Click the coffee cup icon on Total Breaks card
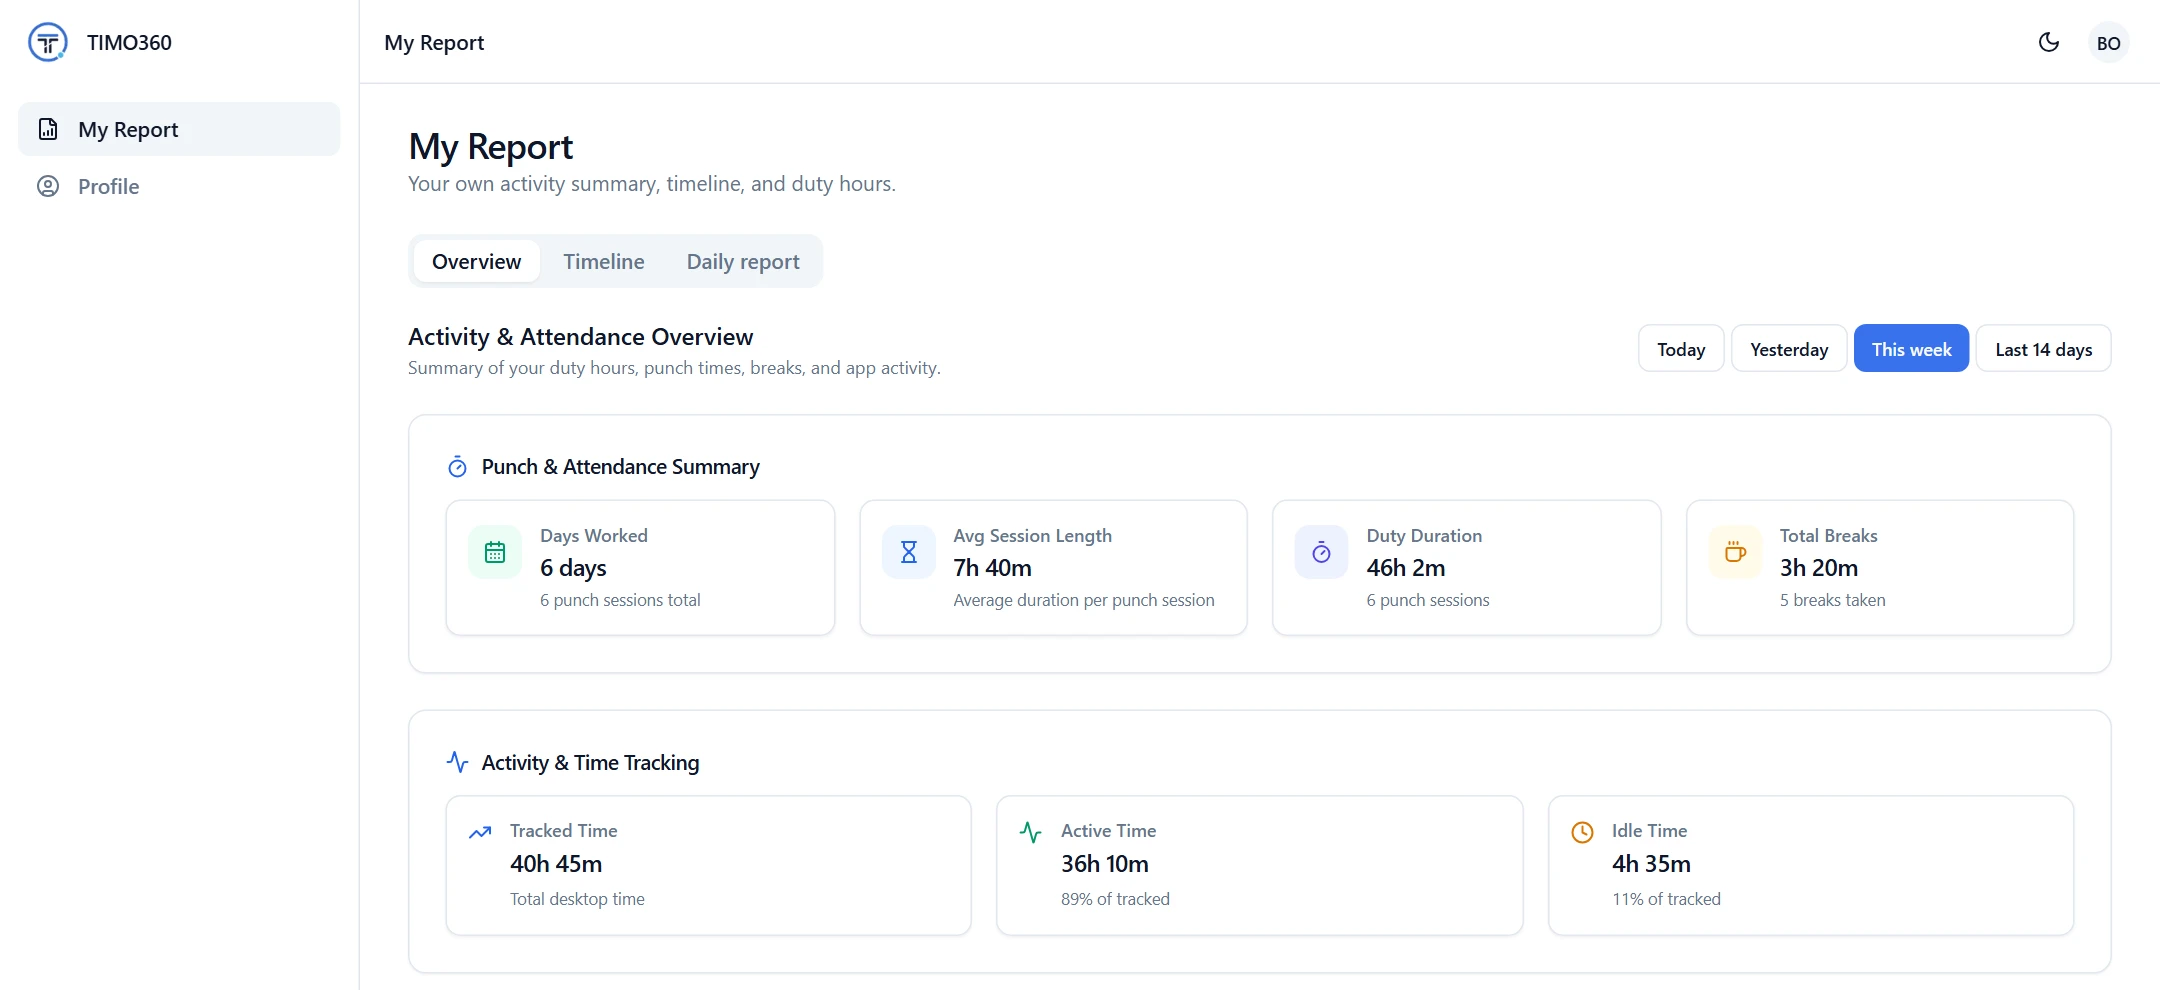The height and width of the screenshot is (990, 2160). click(x=1736, y=552)
